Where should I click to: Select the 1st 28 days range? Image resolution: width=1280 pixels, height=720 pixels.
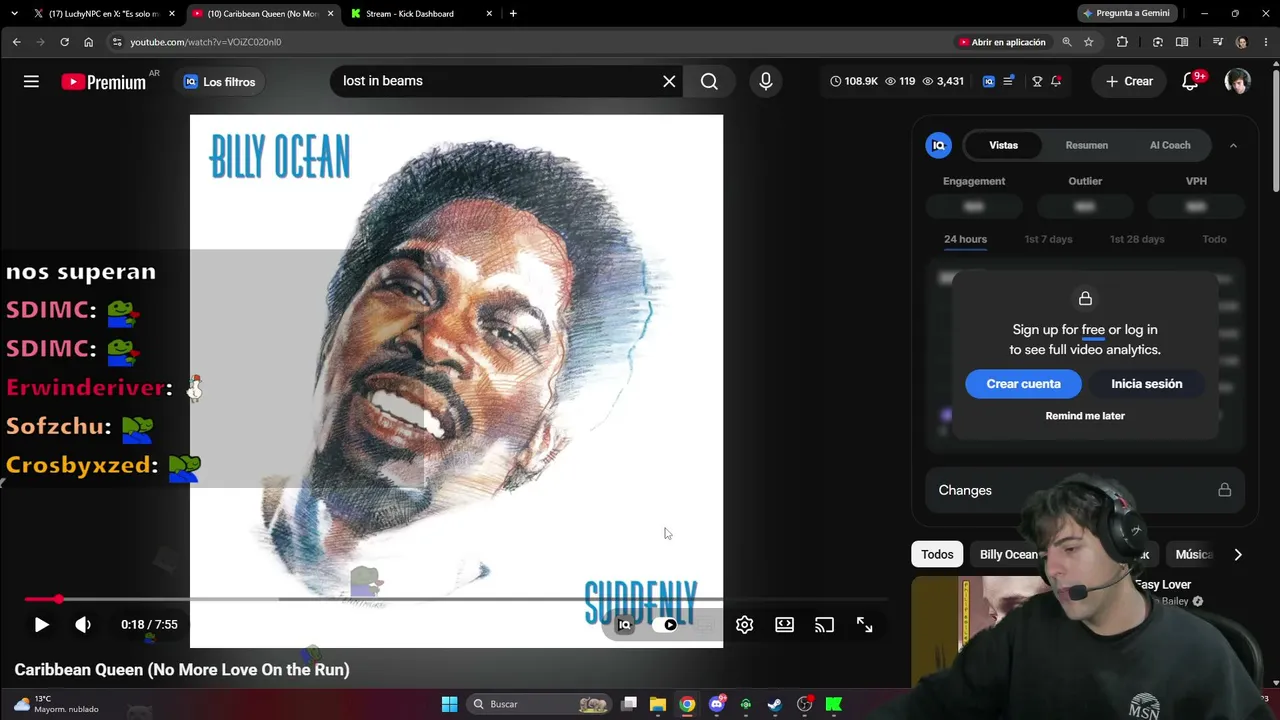(1136, 239)
